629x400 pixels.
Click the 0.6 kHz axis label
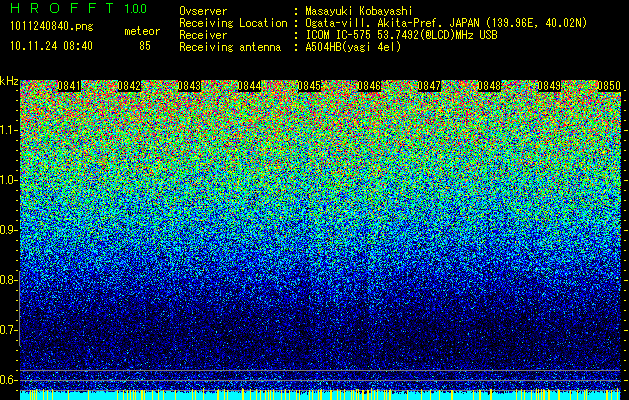pos(9,380)
